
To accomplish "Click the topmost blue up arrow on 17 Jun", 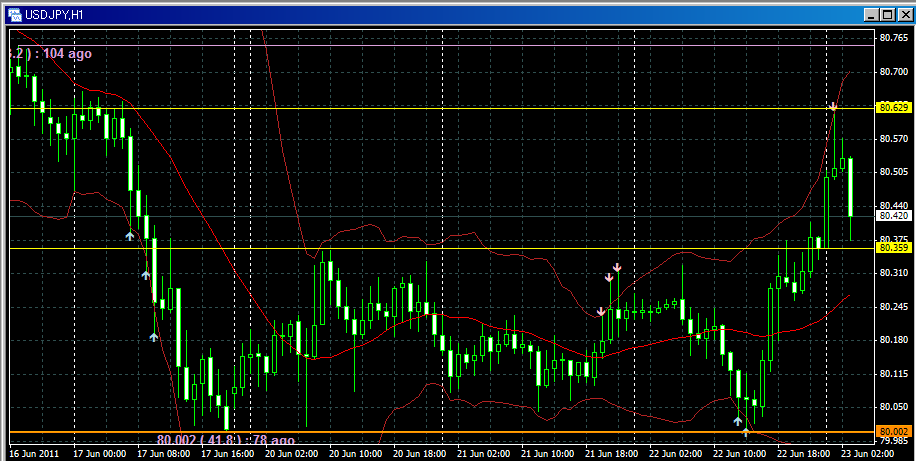I will coord(129,236).
